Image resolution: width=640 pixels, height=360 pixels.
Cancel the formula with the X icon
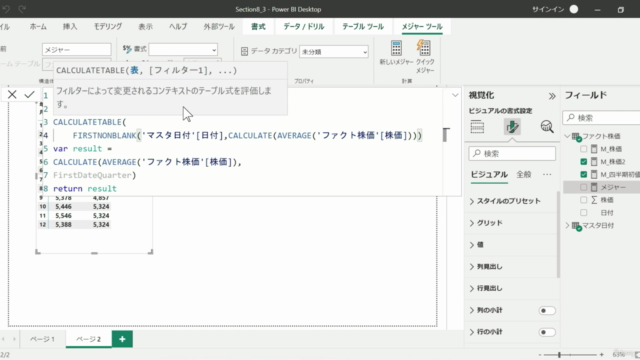(x=12, y=95)
